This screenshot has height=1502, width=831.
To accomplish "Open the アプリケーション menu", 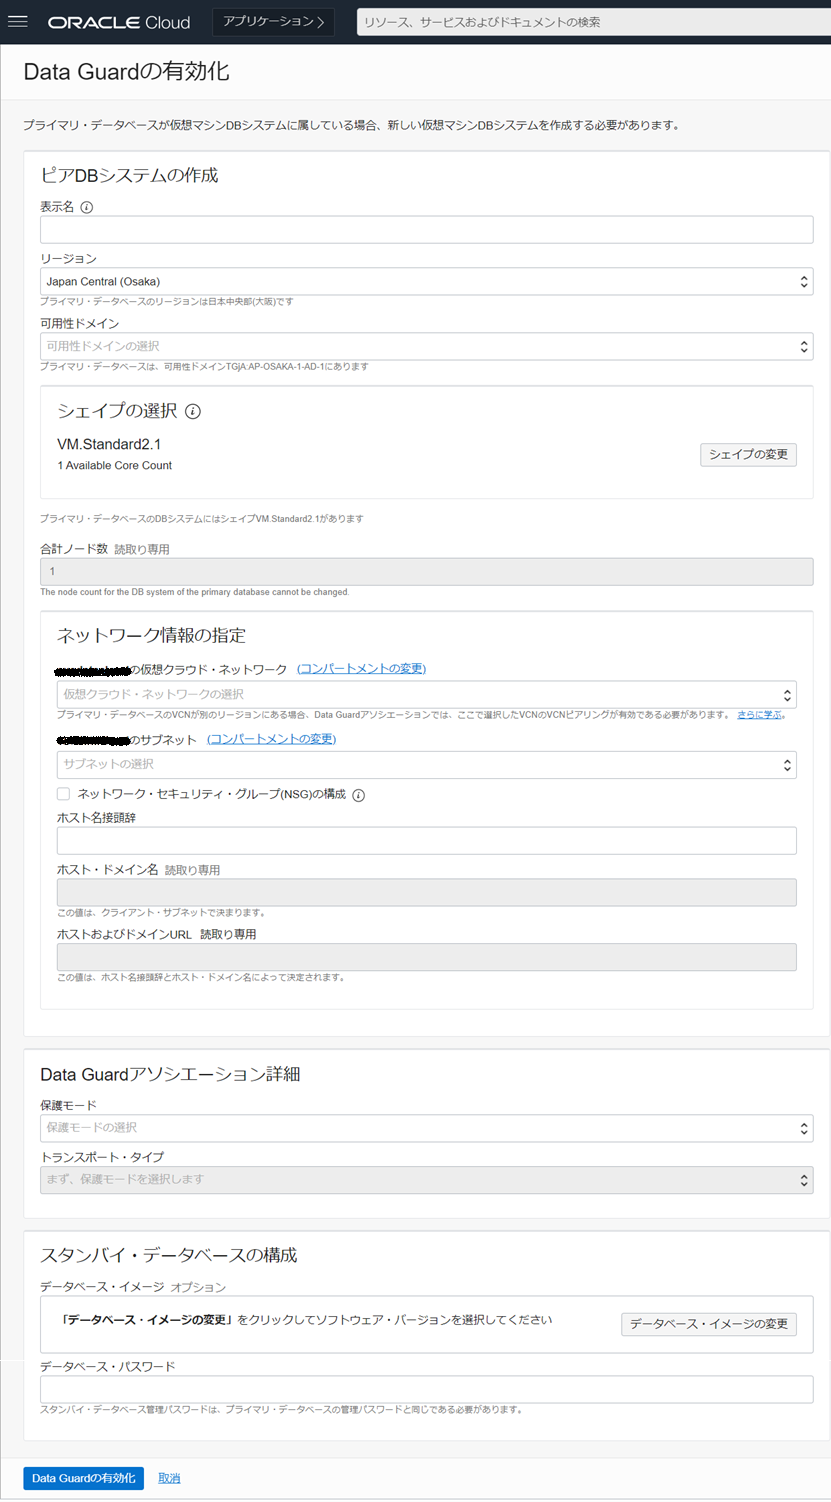I will (x=273, y=21).
